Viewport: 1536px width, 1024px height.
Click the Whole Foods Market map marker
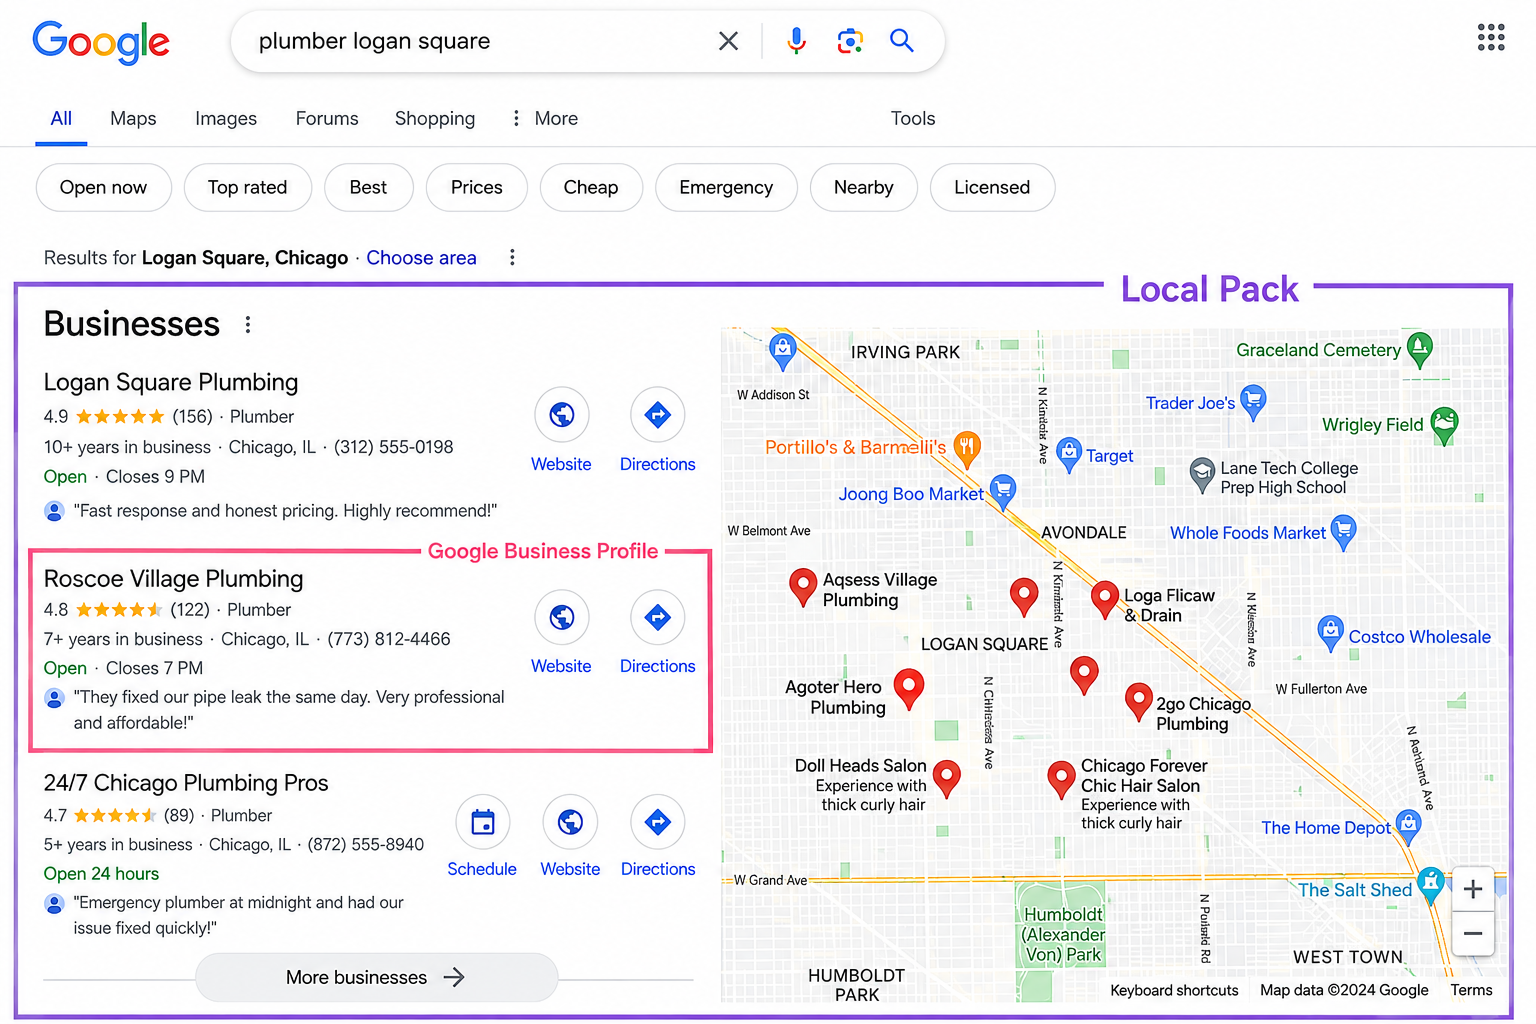[x=1344, y=531]
